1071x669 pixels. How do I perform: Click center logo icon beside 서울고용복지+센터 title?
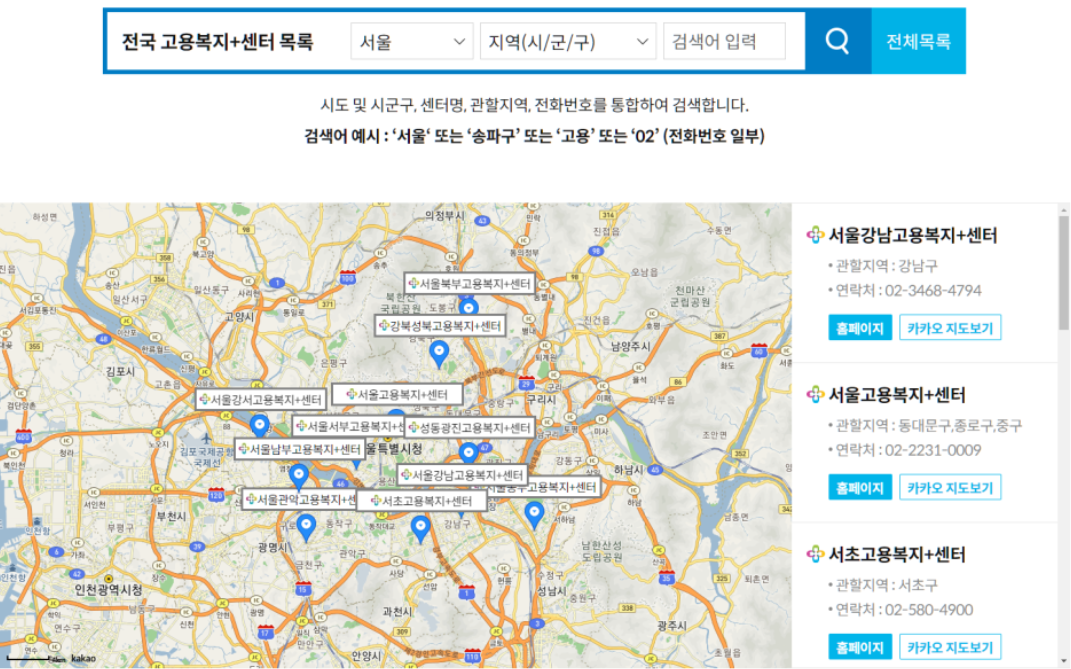[x=815, y=395]
